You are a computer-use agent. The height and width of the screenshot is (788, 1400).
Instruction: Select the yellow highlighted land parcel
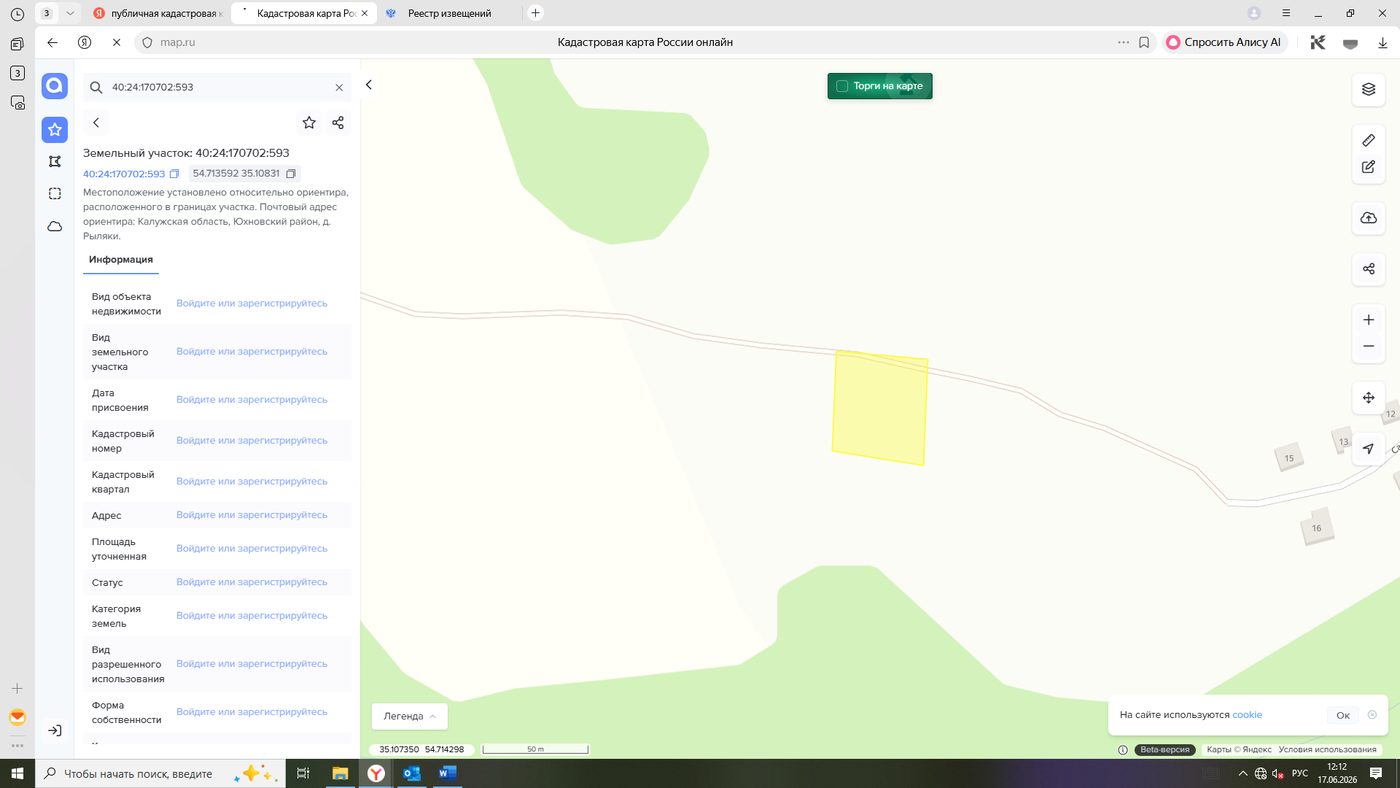tap(880, 407)
